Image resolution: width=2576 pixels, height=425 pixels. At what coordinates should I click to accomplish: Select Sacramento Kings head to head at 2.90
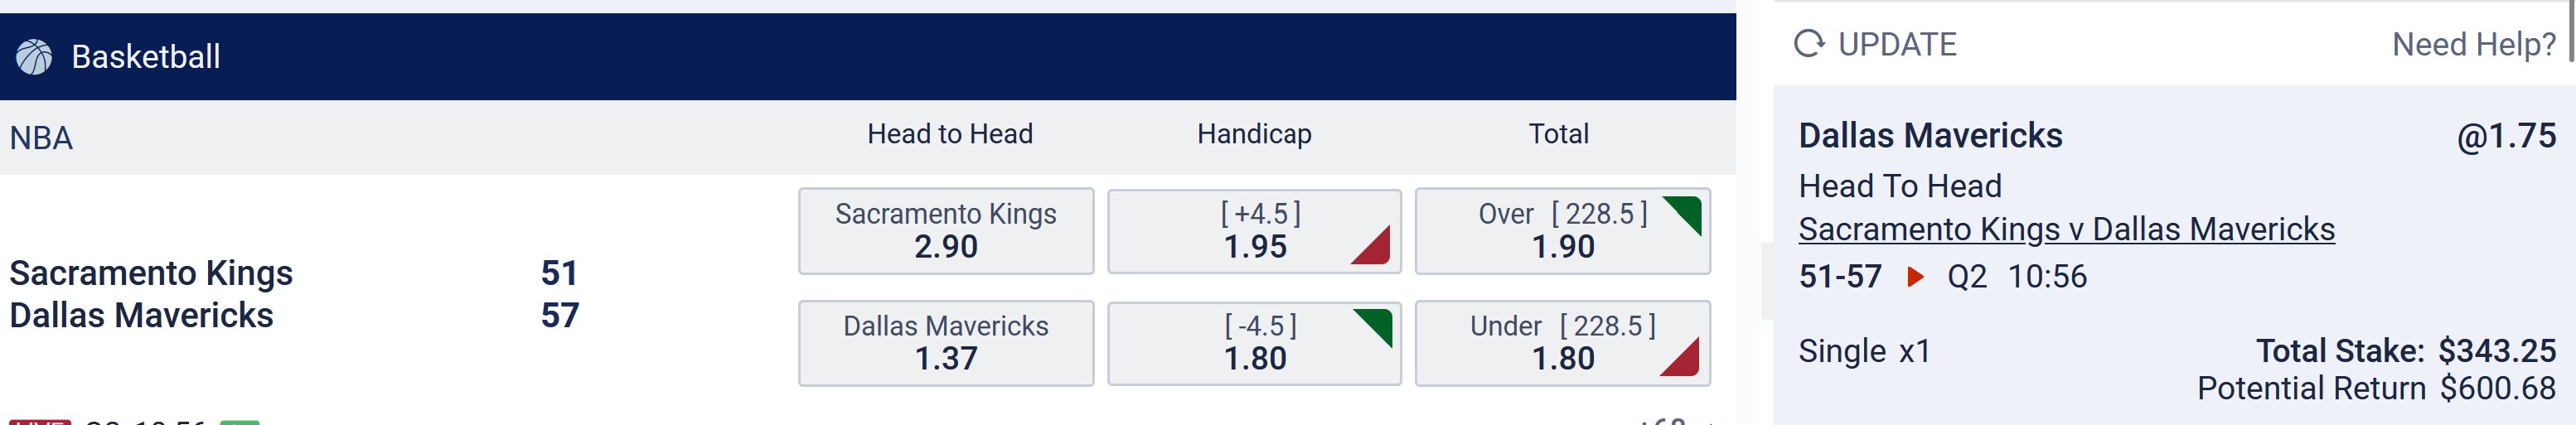point(946,231)
